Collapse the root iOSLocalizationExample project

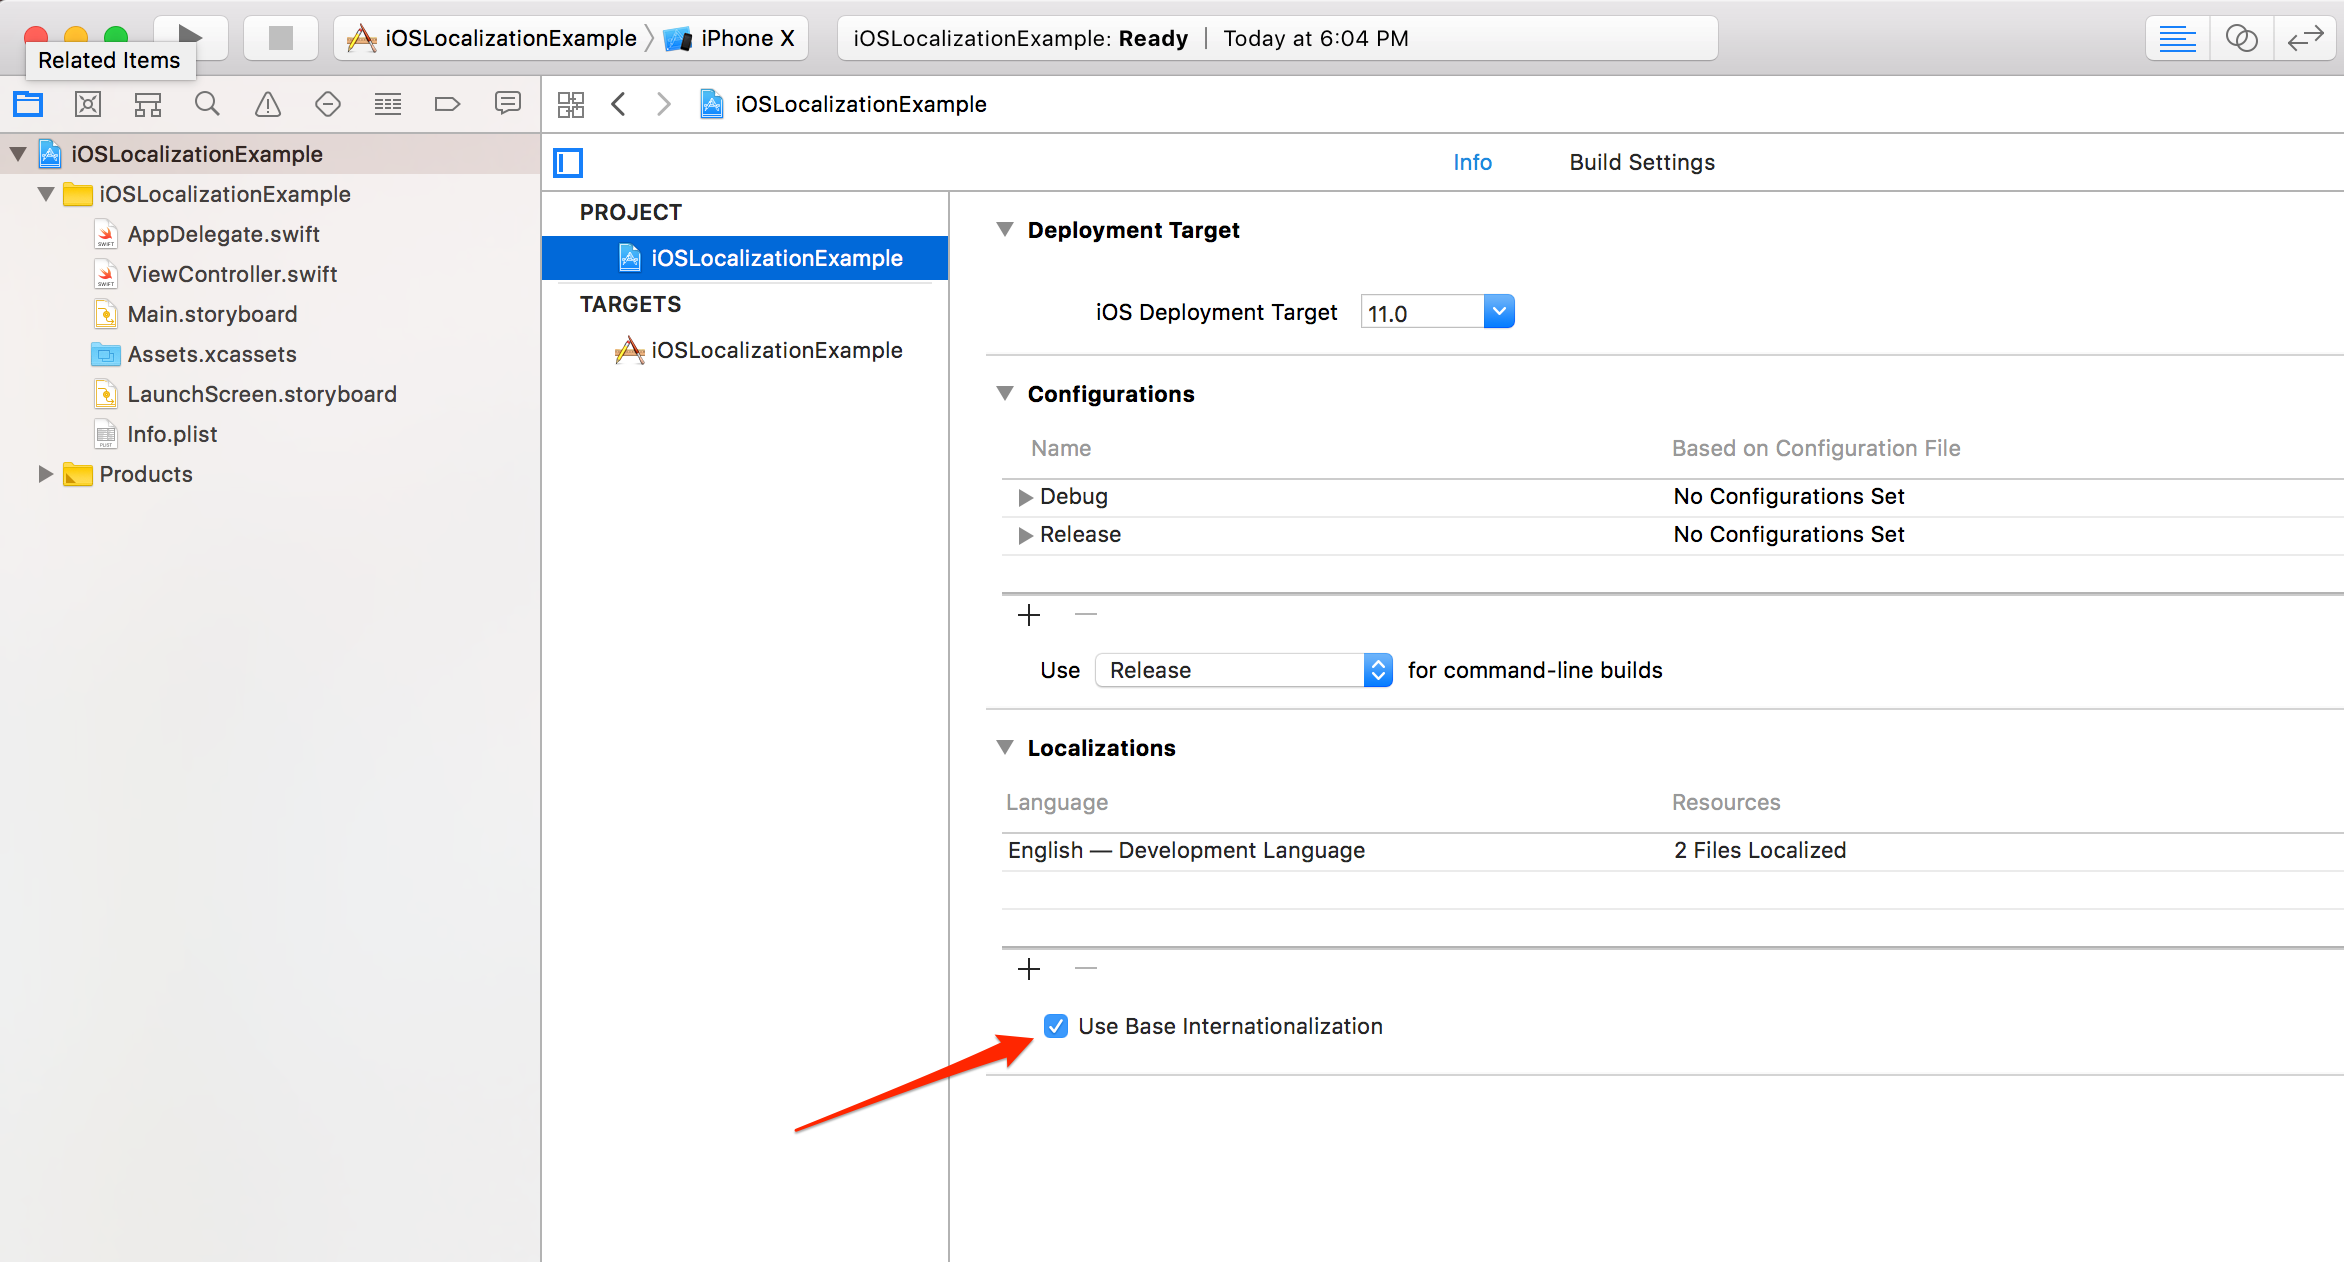[x=18, y=154]
